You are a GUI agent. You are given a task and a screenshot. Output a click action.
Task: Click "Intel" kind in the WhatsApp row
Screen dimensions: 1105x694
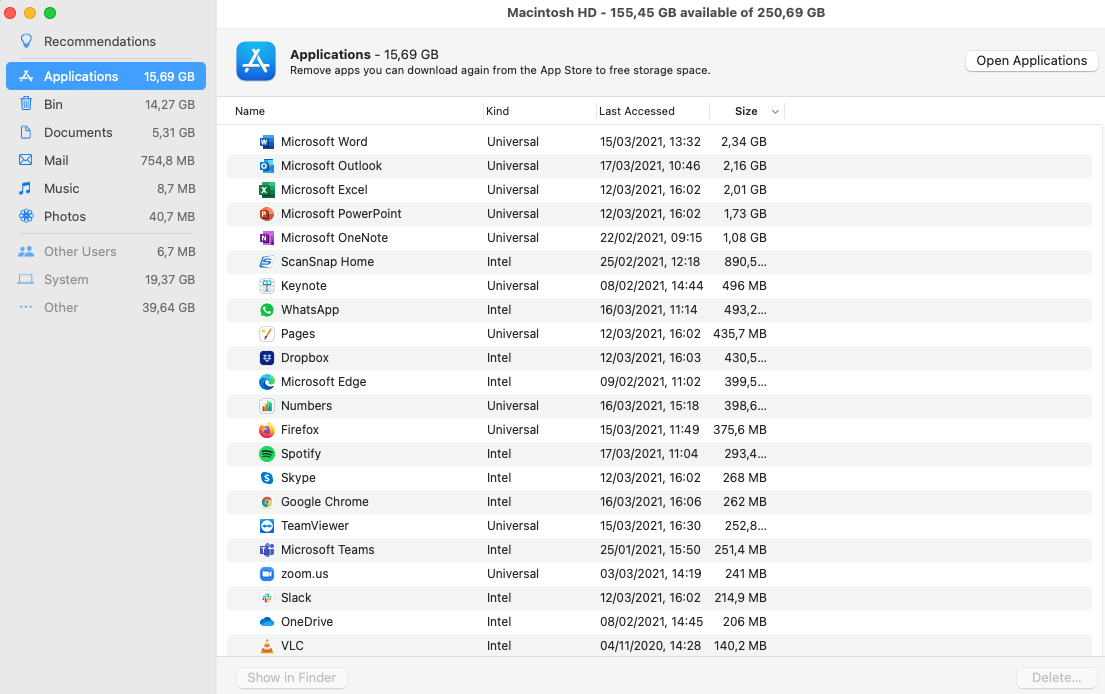pos(499,309)
